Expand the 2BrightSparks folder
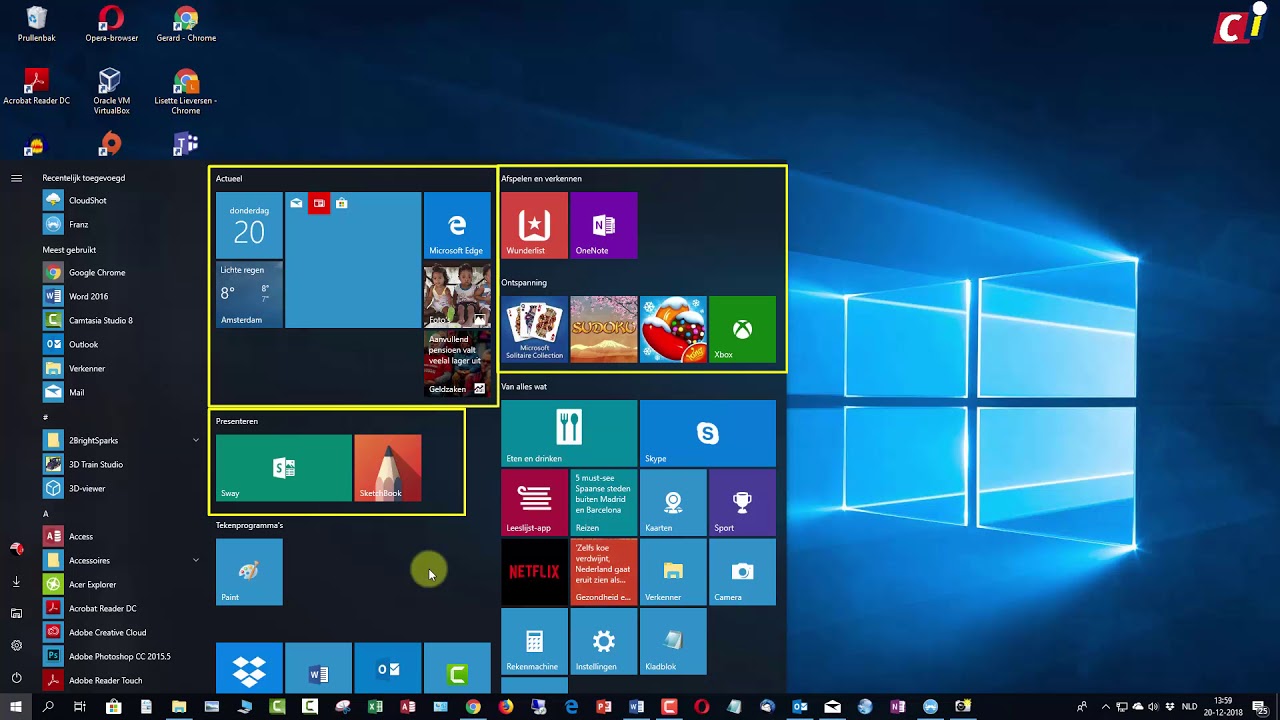This screenshot has height=720, width=1280. [x=196, y=440]
